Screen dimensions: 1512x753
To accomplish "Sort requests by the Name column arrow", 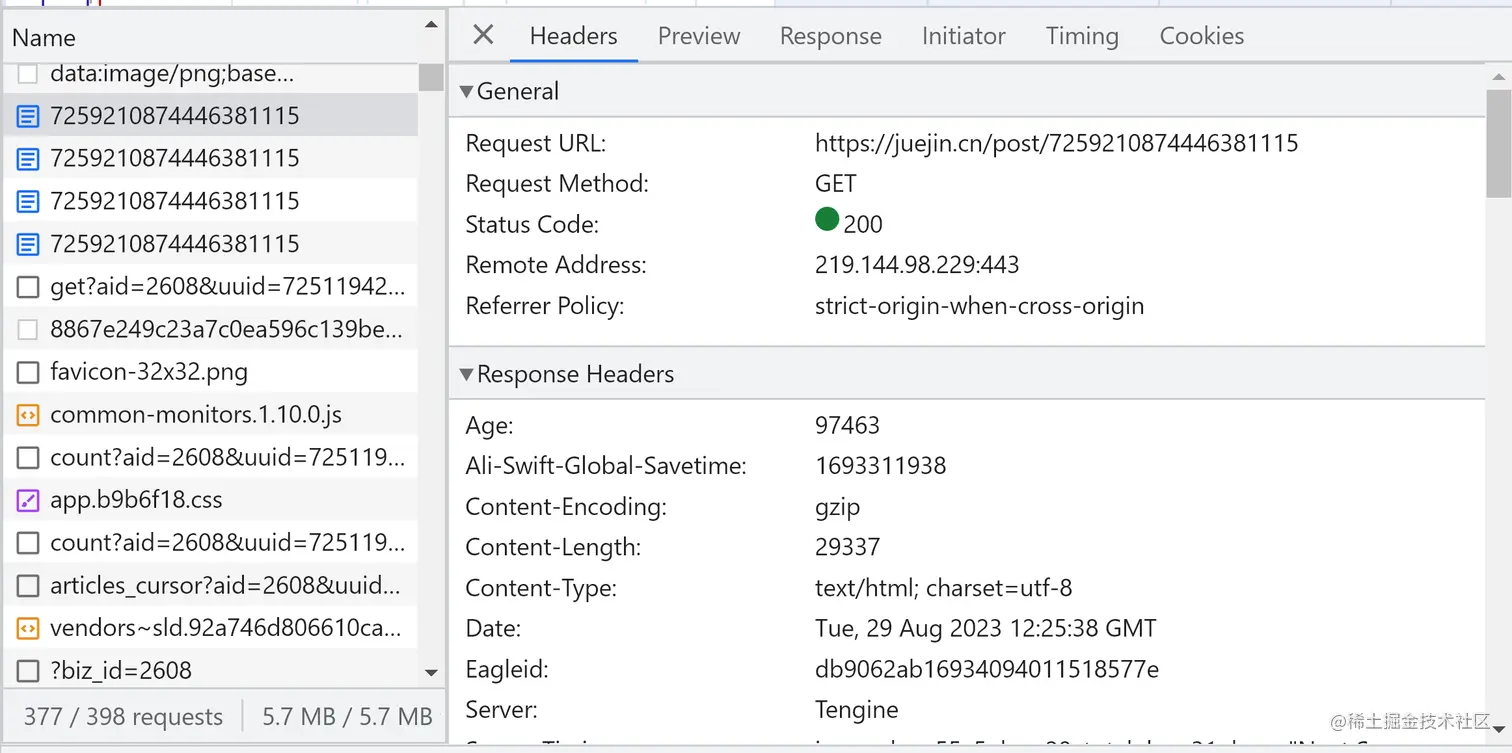I will point(431,25).
